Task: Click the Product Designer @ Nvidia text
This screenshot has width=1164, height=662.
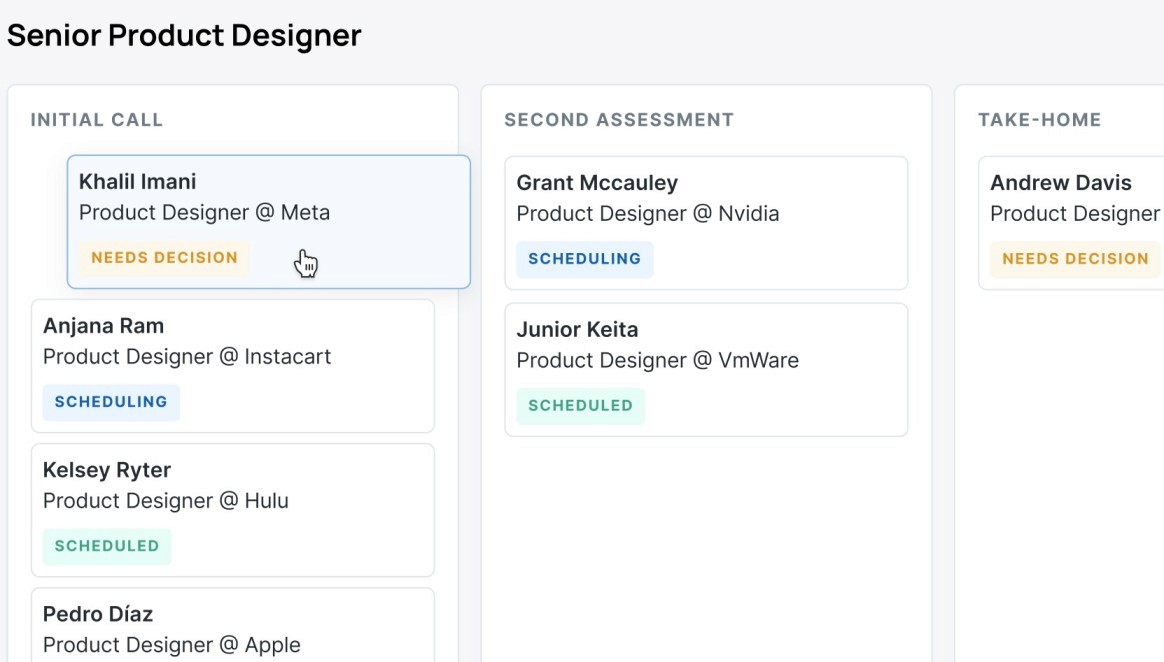Action: tap(648, 214)
